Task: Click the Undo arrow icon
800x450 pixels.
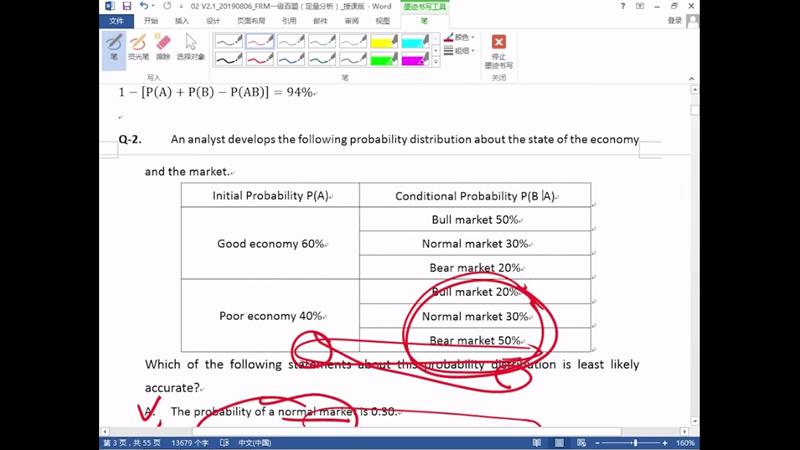Action: pyautogui.click(x=144, y=6)
